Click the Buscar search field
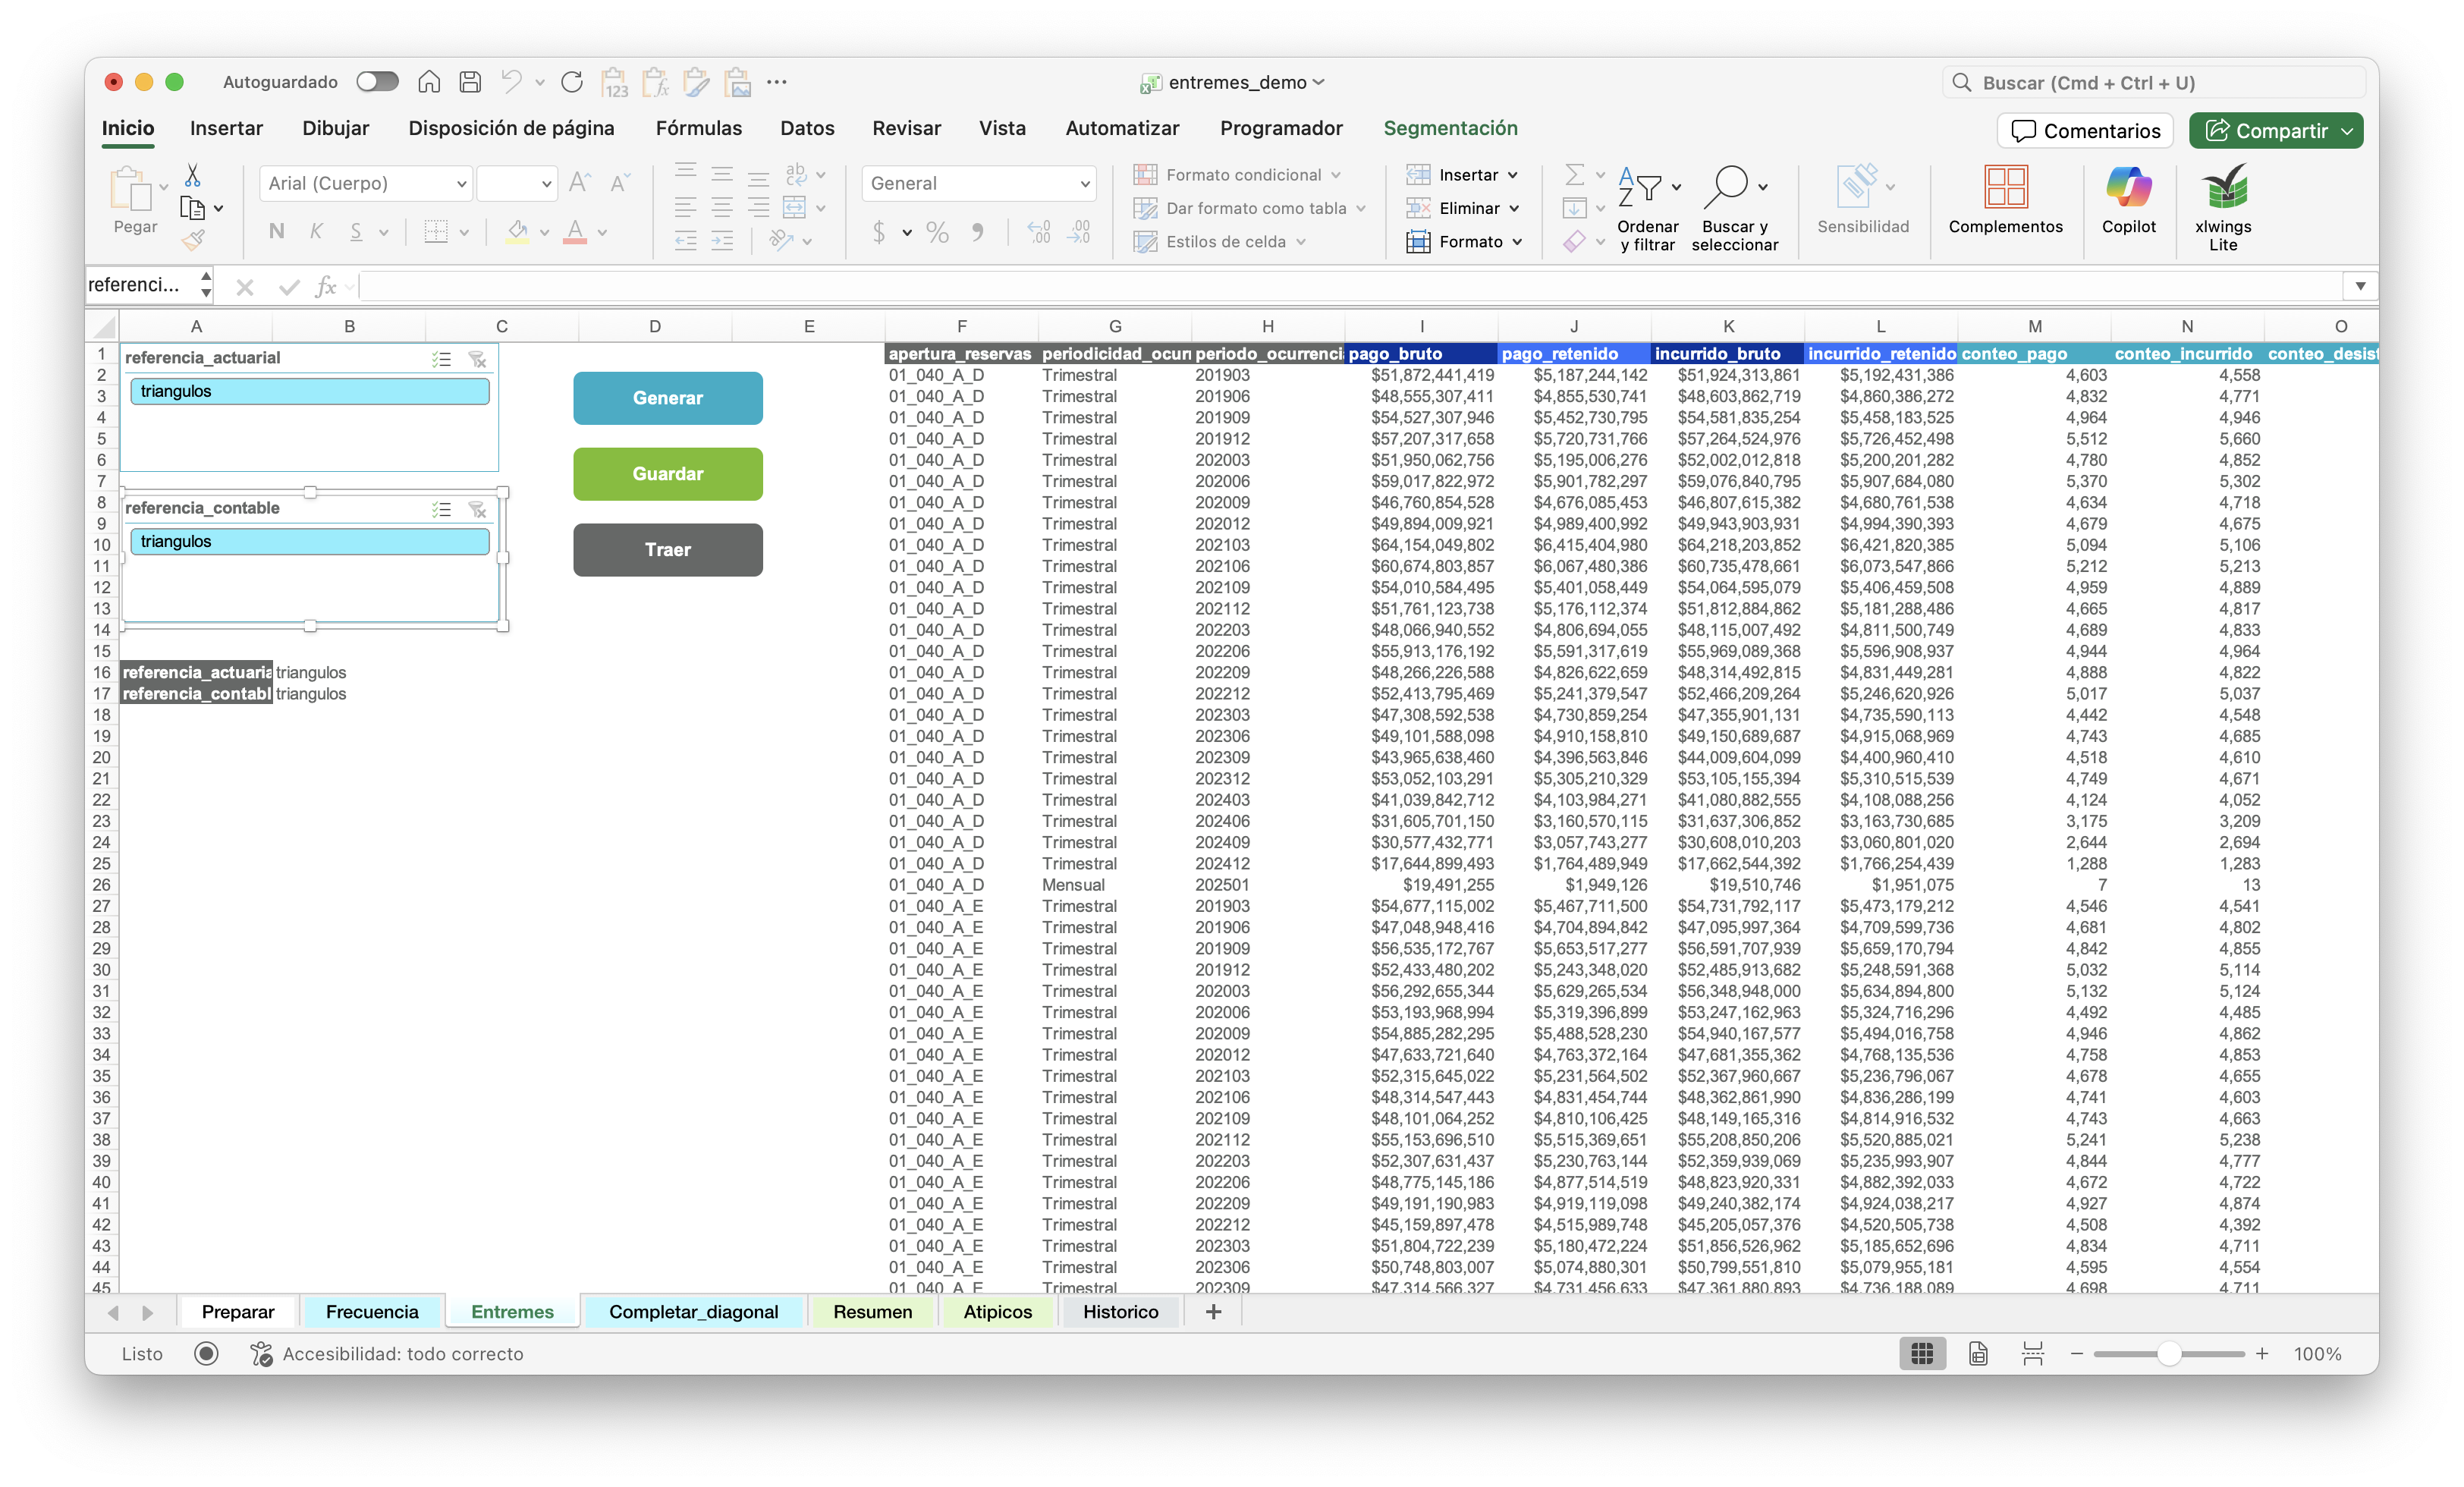 [x=2154, y=83]
